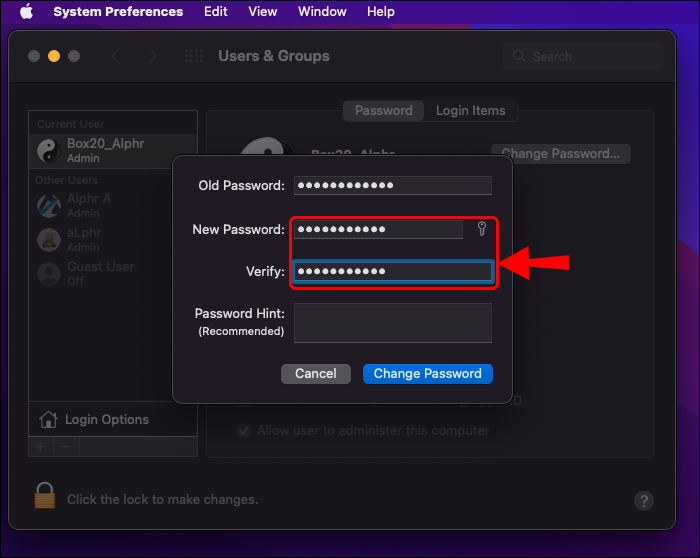Open the Window menu
Screen dimensions: 700x558
click(322, 12)
